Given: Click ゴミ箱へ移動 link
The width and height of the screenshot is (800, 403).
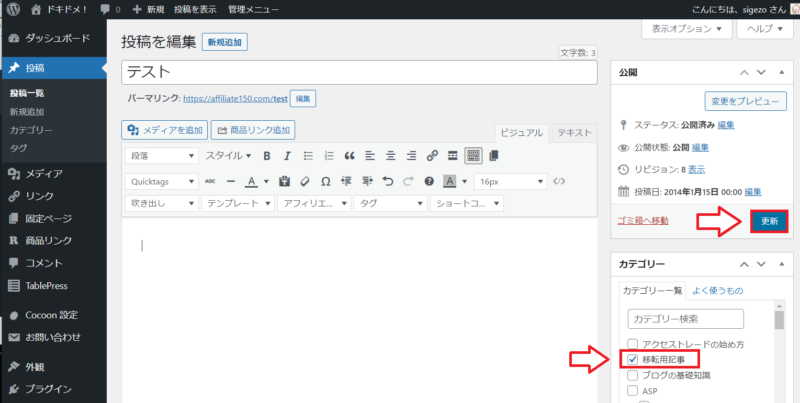Looking at the screenshot, I should 643,220.
